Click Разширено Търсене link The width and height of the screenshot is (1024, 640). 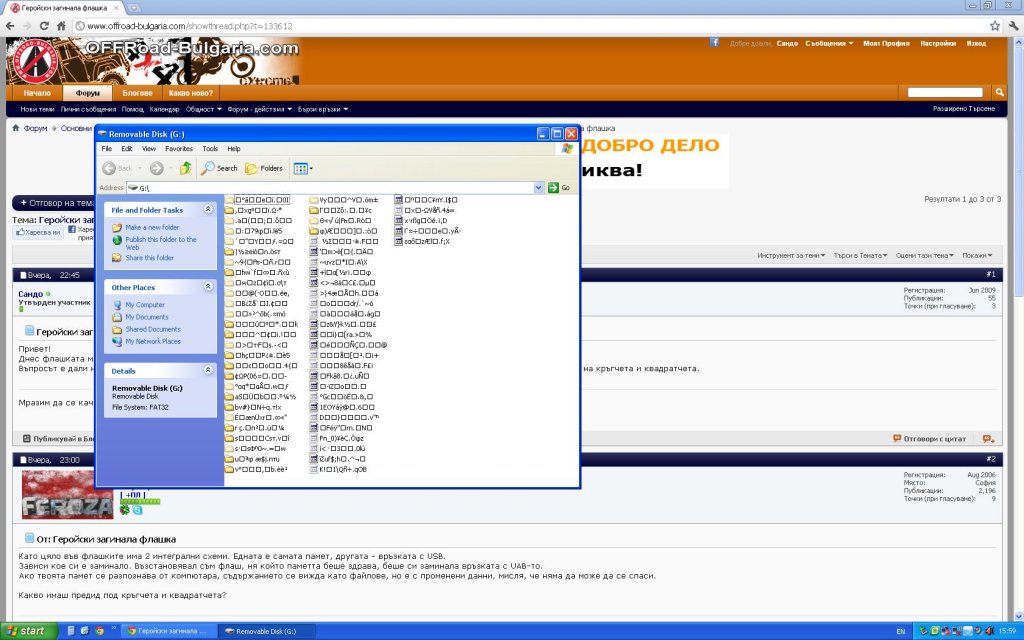[x=964, y=108]
